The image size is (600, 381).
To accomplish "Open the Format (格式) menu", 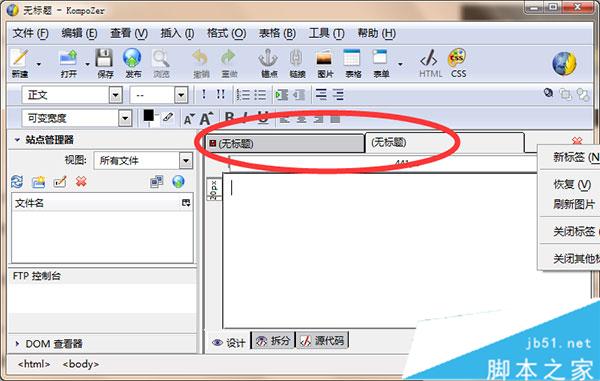I will click(226, 33).
